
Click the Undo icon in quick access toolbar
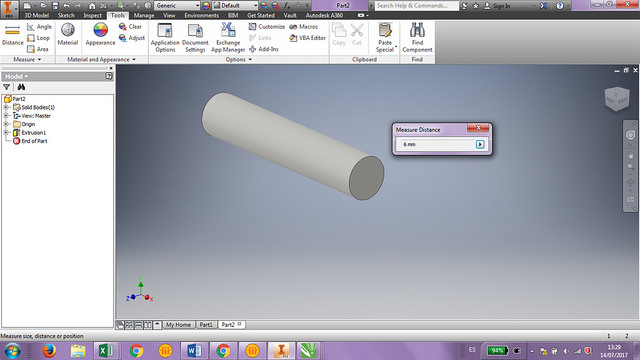(x=67, y=6)
